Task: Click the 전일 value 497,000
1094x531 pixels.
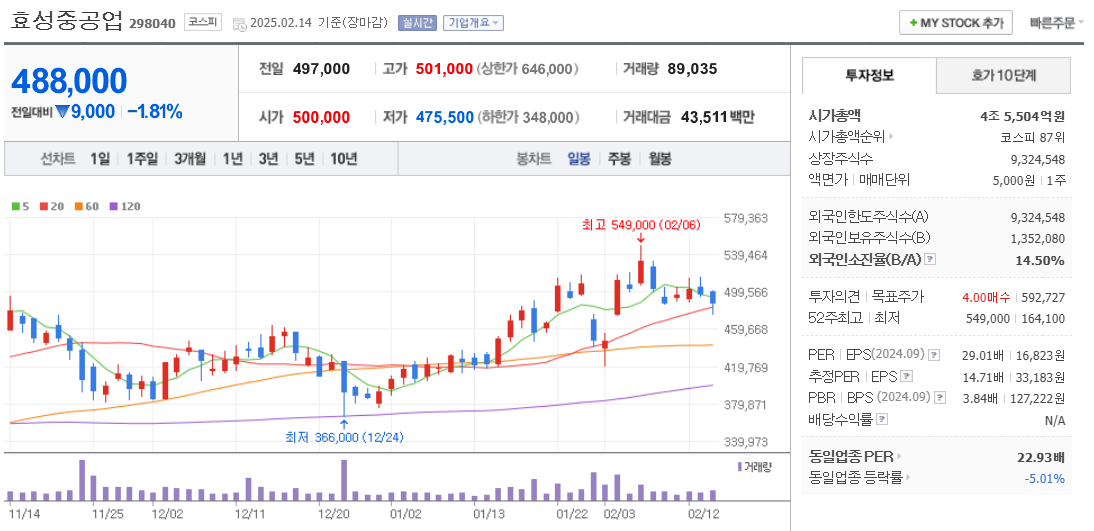Action: tap(321, 69)
